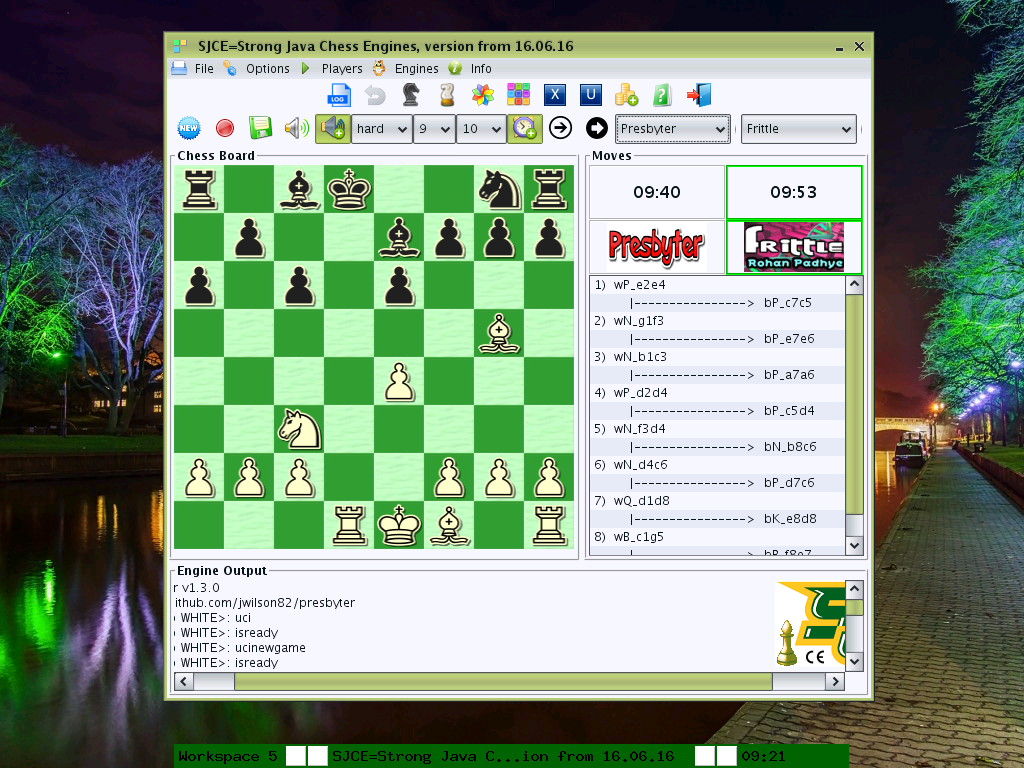Toggle the clock-add timer option

[x=524, y=128]
